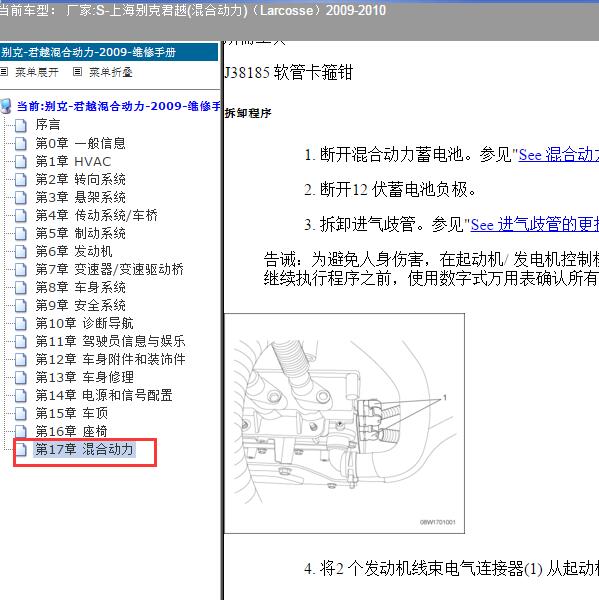The width and height of the screenshot is (599, 600).
Task: Click the root manual book icon
Action: coord(6,106)
